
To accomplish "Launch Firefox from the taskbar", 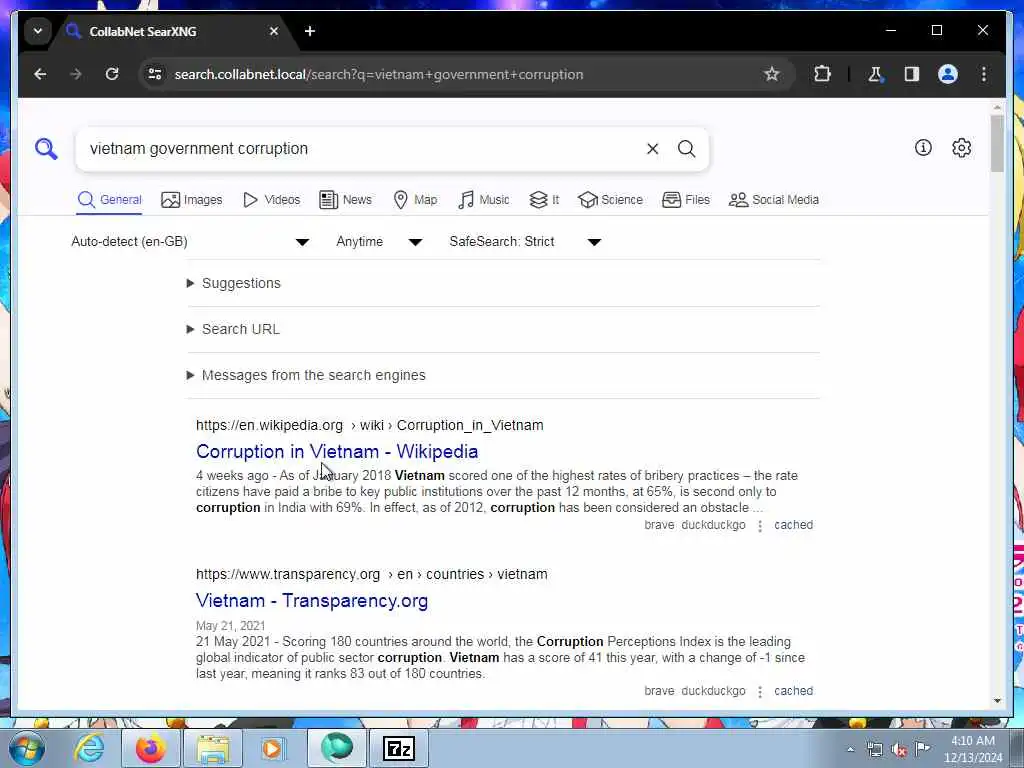I will click(x=151, y=748).
